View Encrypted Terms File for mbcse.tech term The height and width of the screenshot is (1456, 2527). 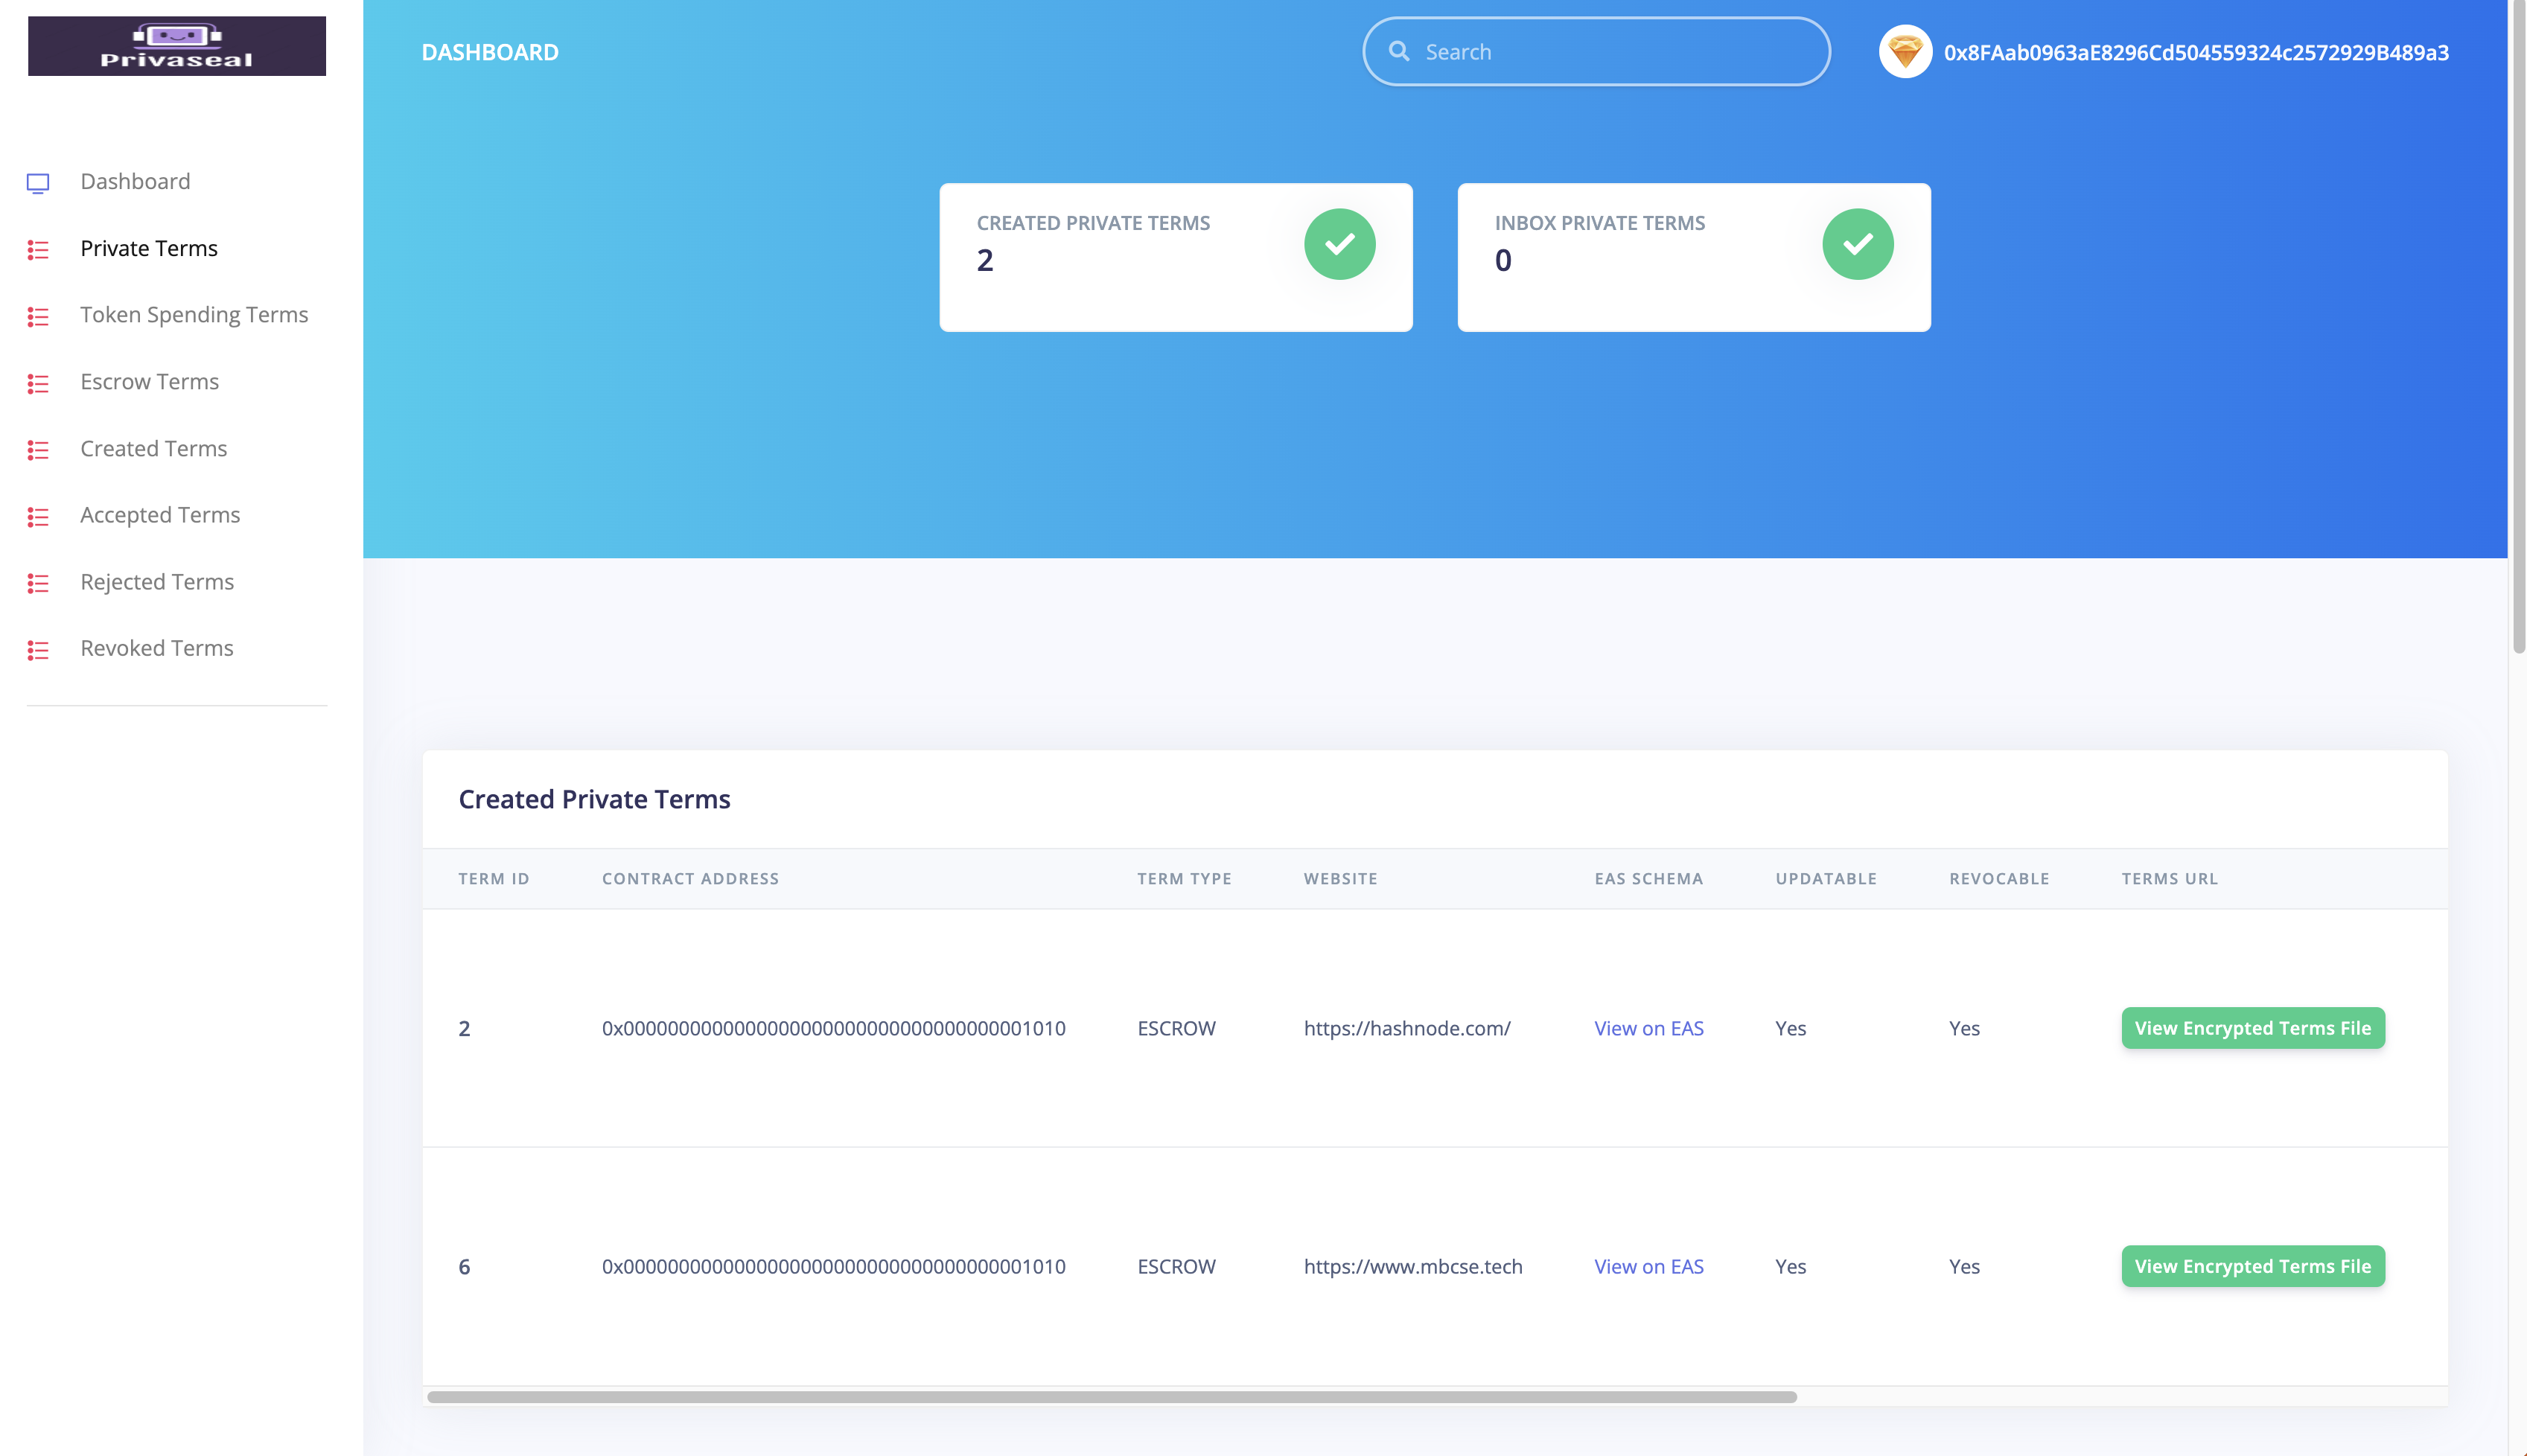(x=2252, y=1266)
